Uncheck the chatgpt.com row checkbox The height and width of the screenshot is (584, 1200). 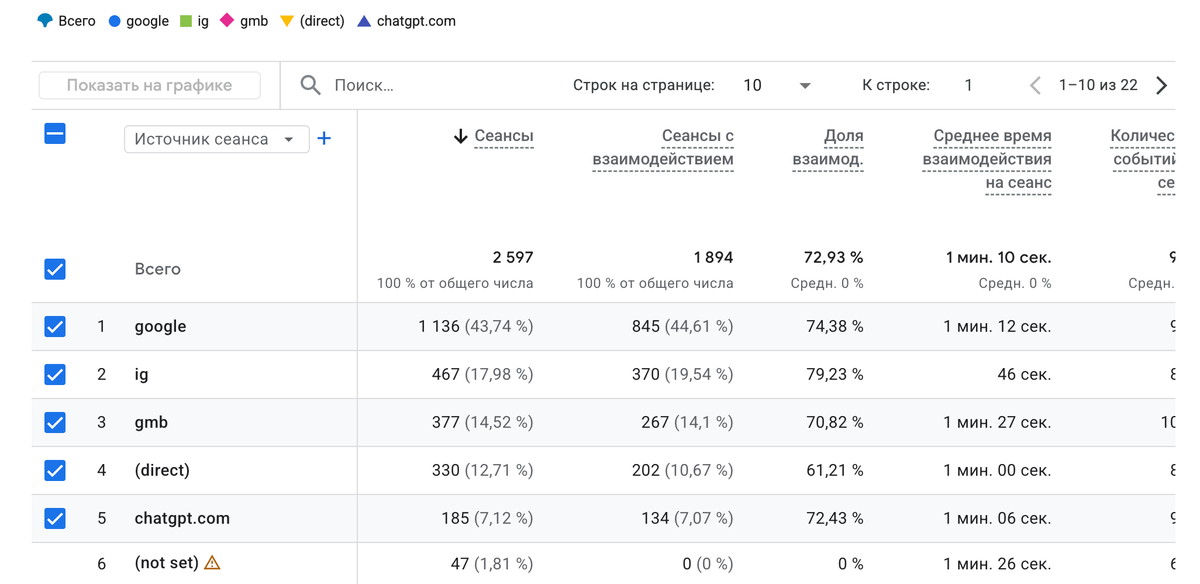click(x=55, y=518)
